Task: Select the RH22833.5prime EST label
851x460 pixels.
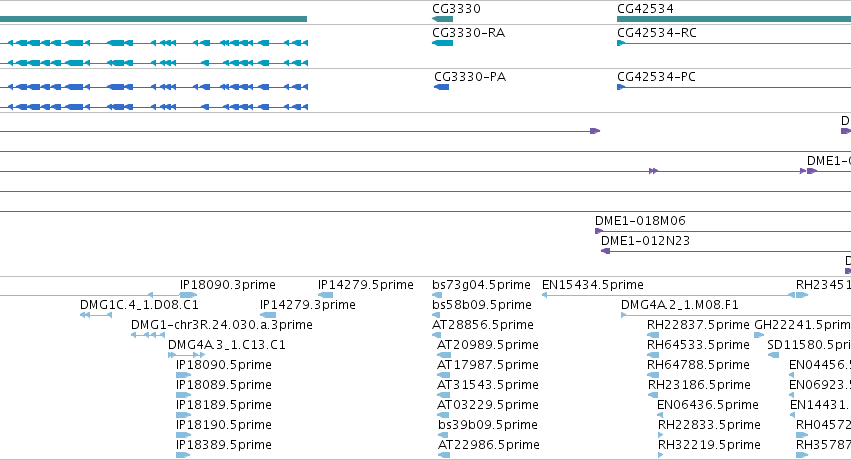Action: (x=709, y=425)
